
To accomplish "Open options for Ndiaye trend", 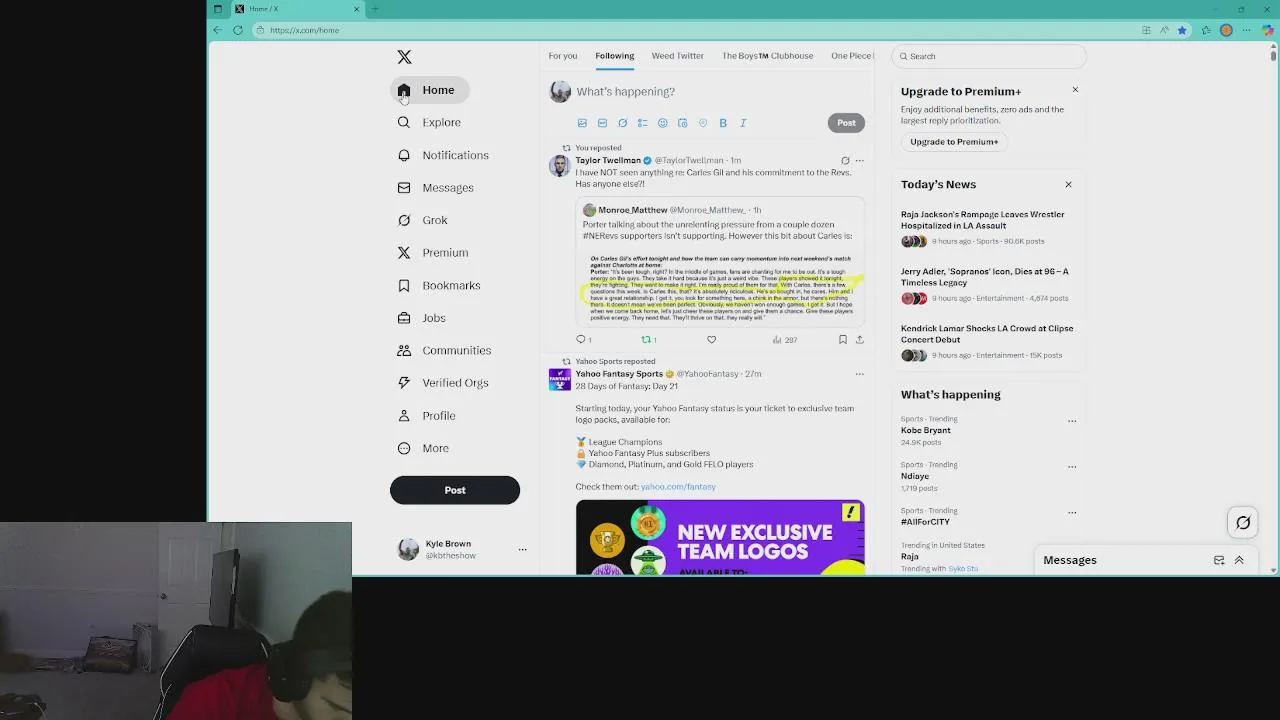I will tap(1072, 466).
